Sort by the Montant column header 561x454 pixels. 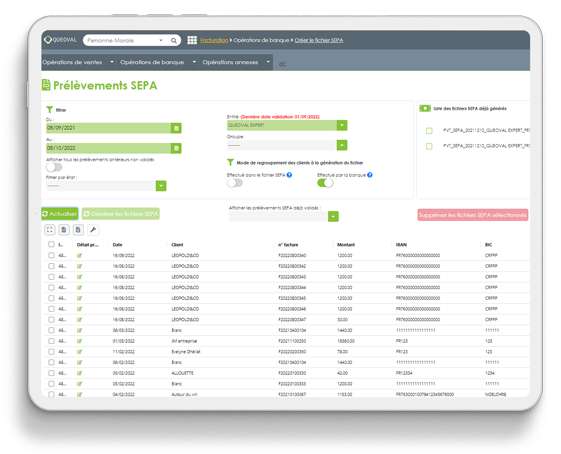[346, 245]
